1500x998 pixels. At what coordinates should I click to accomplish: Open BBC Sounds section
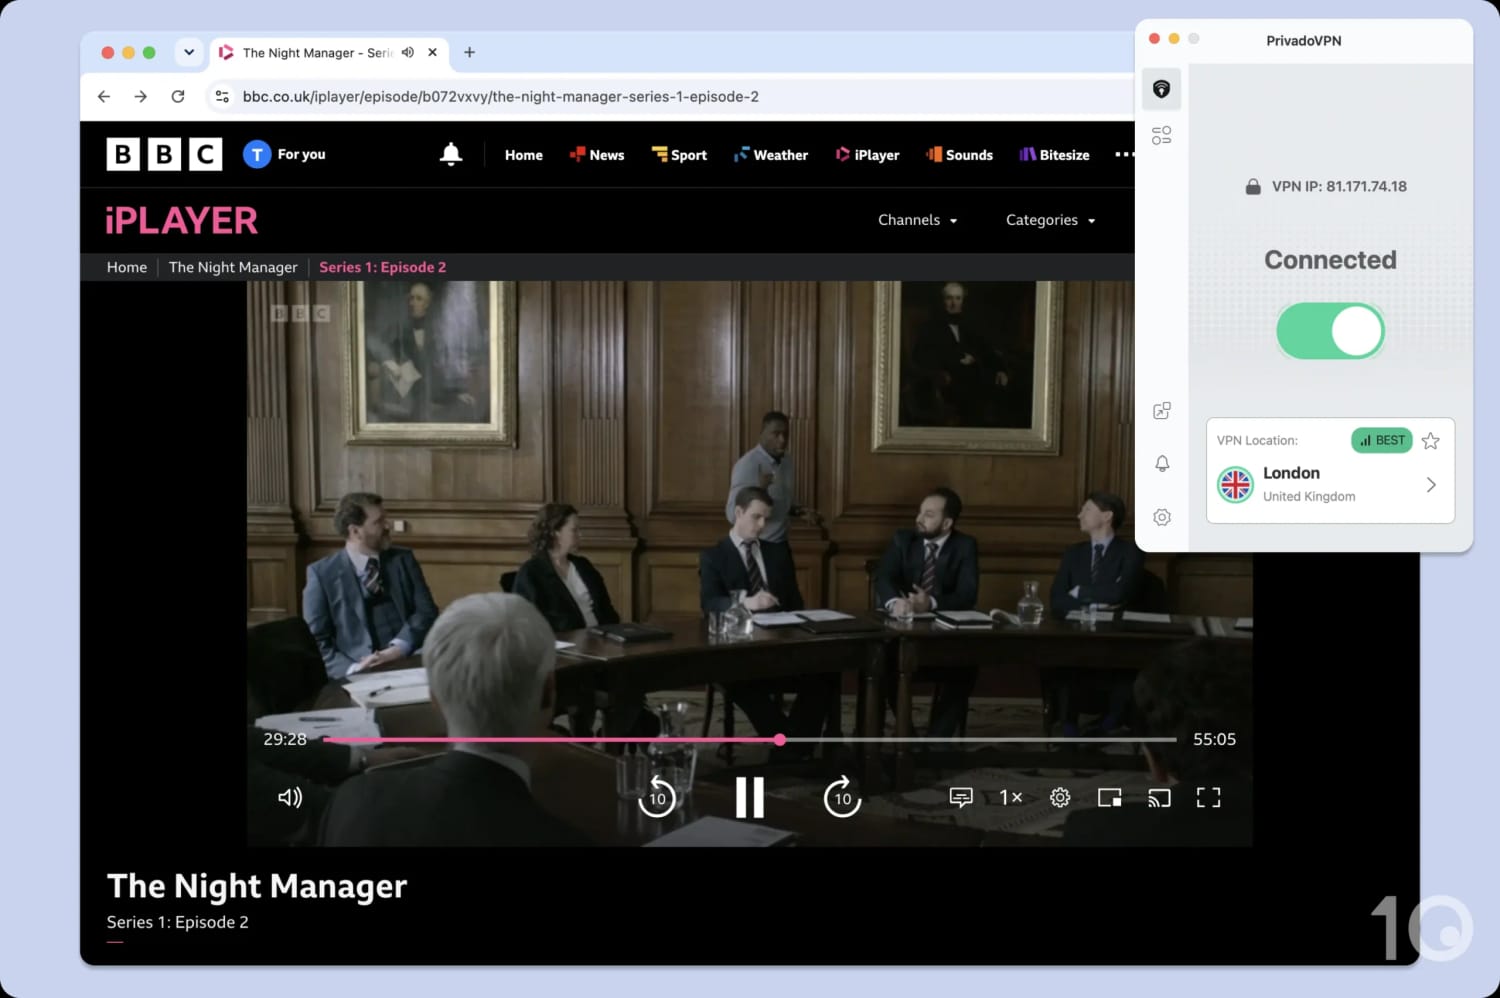pyautogui.click(x=959, y=155)
